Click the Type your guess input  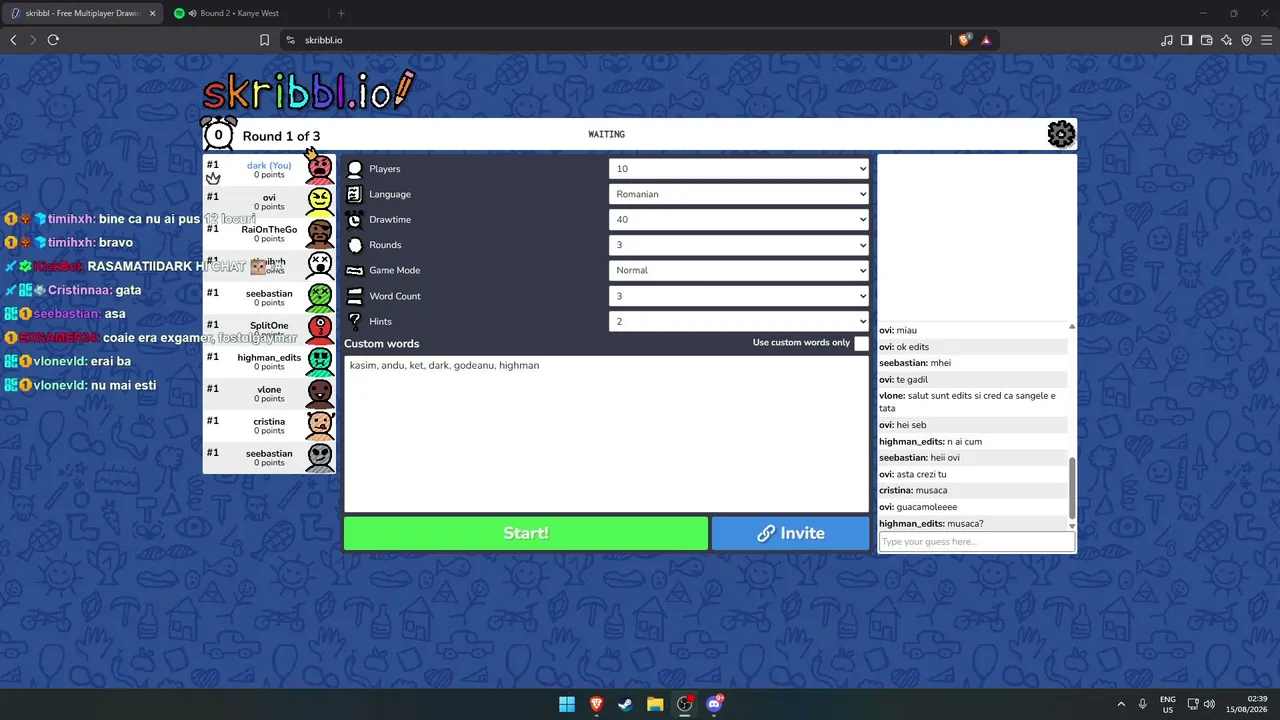coord(977,542)
